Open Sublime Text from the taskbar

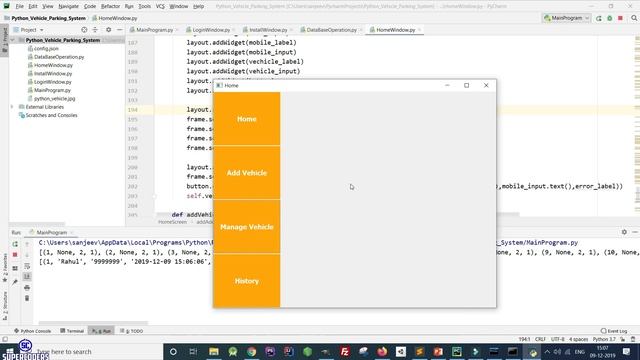tap(419, 351)
